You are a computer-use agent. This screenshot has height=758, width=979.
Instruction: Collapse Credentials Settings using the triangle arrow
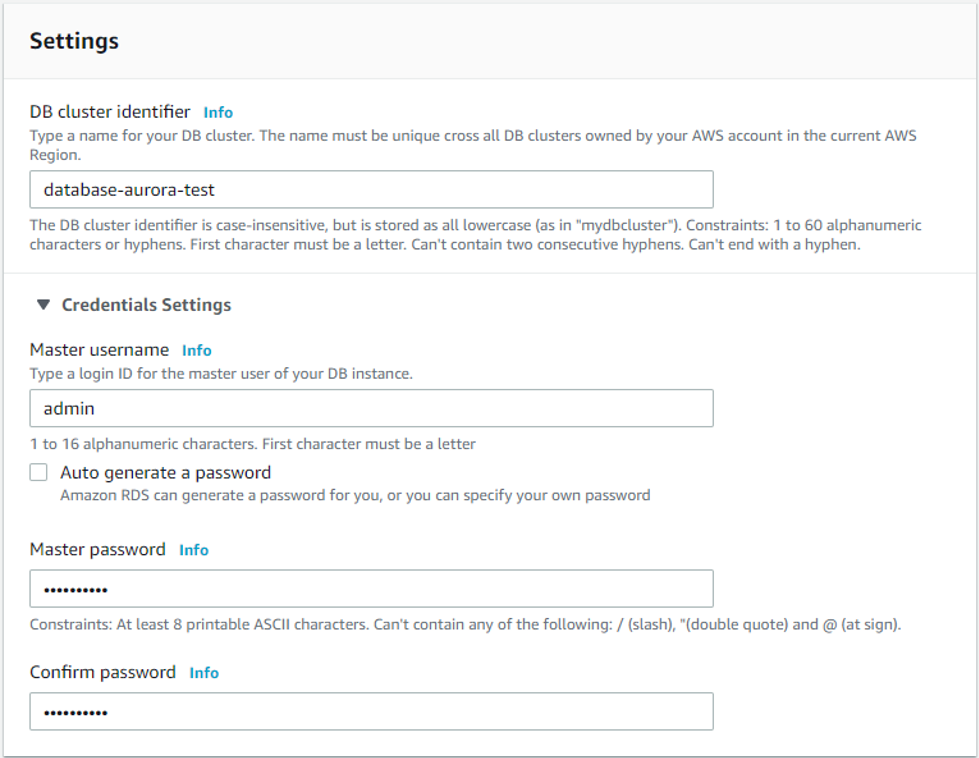tap(43, 305)
